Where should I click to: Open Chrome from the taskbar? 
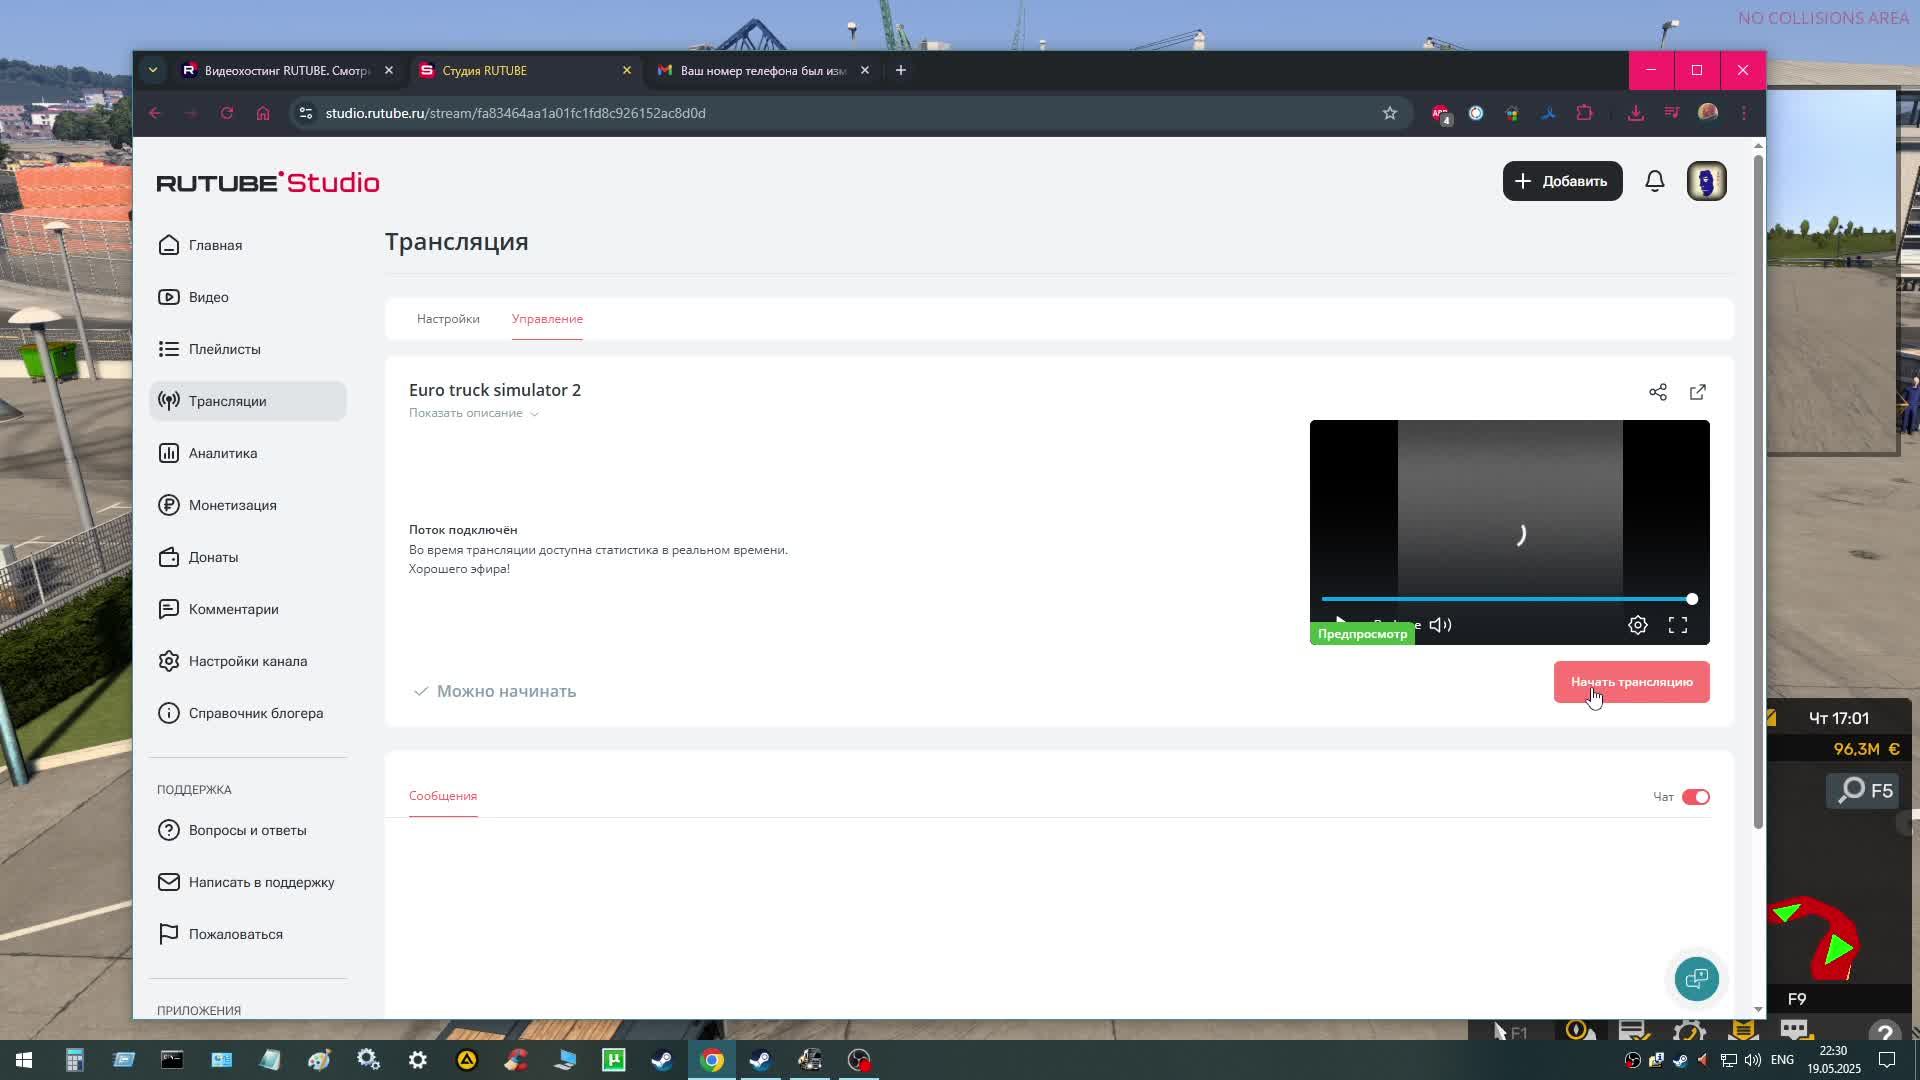712,1060
